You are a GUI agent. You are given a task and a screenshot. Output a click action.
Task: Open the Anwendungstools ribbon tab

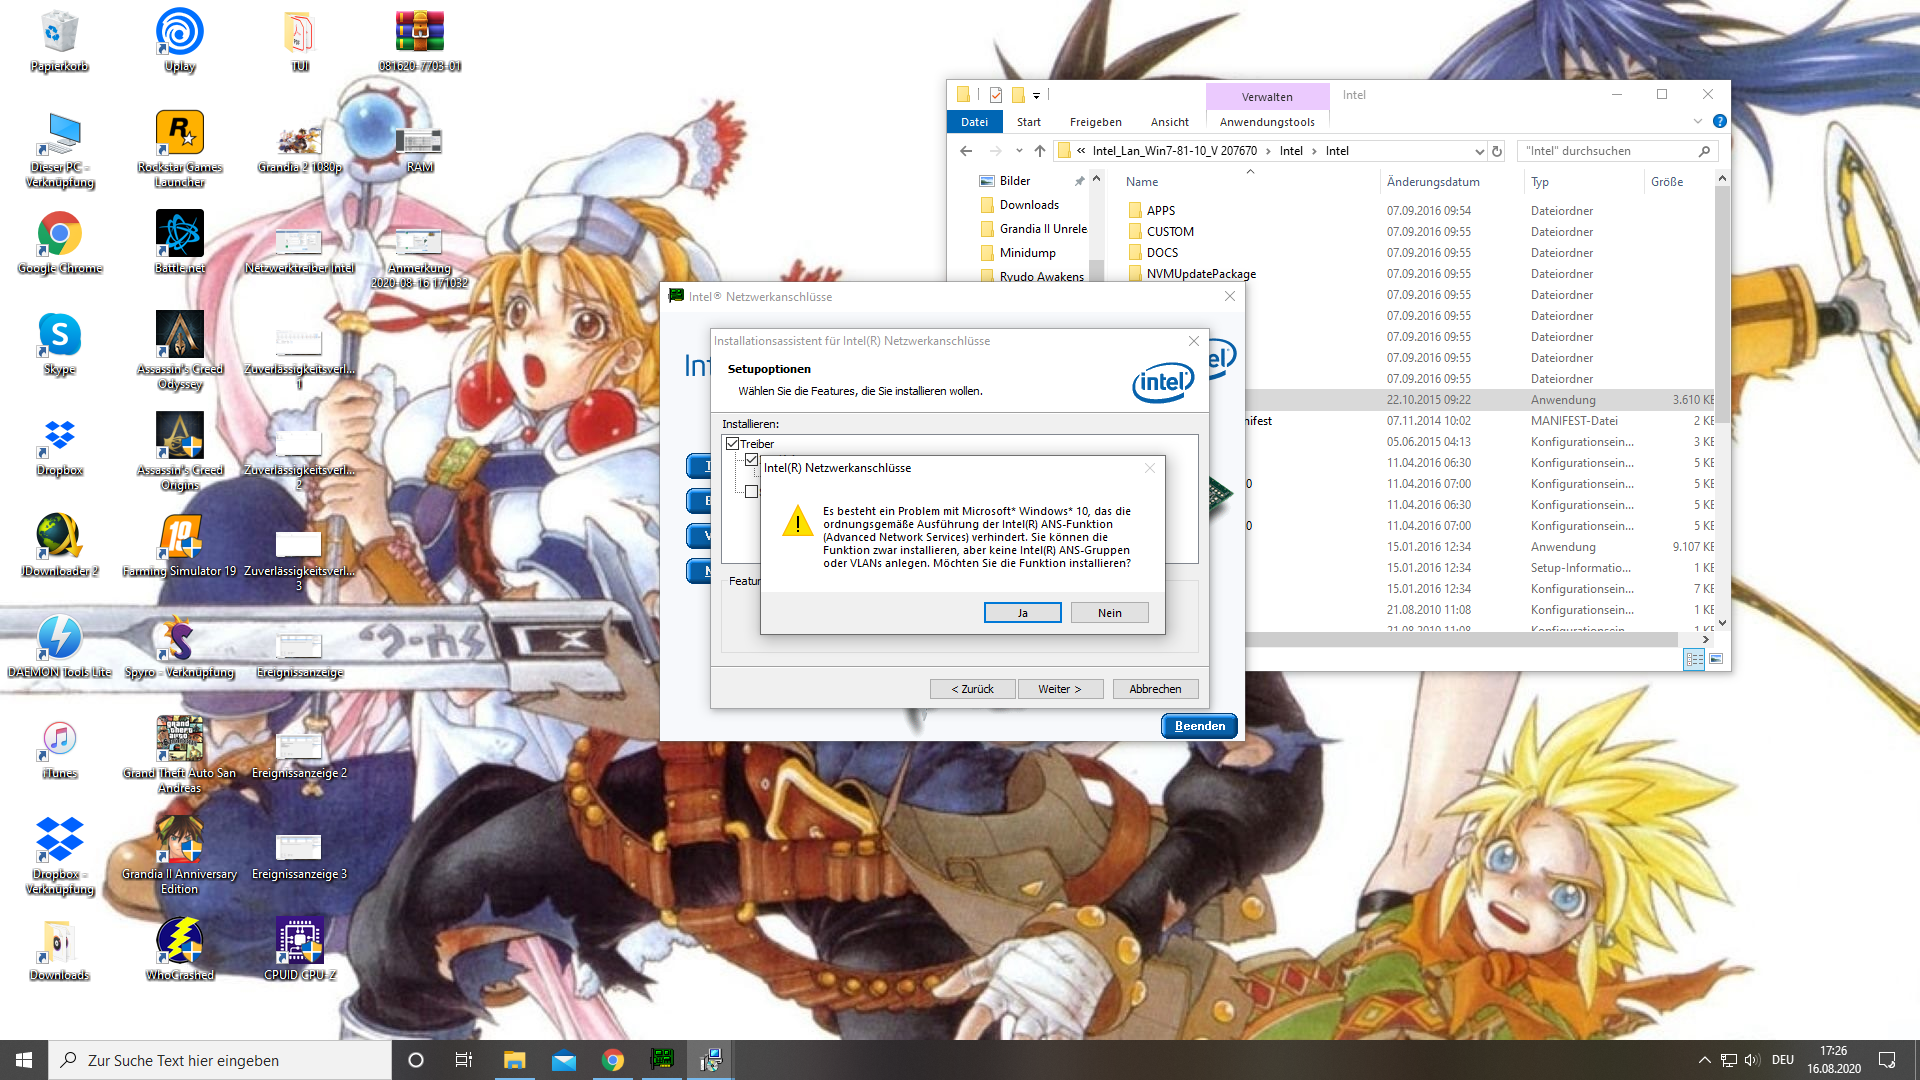(1267, 122)
